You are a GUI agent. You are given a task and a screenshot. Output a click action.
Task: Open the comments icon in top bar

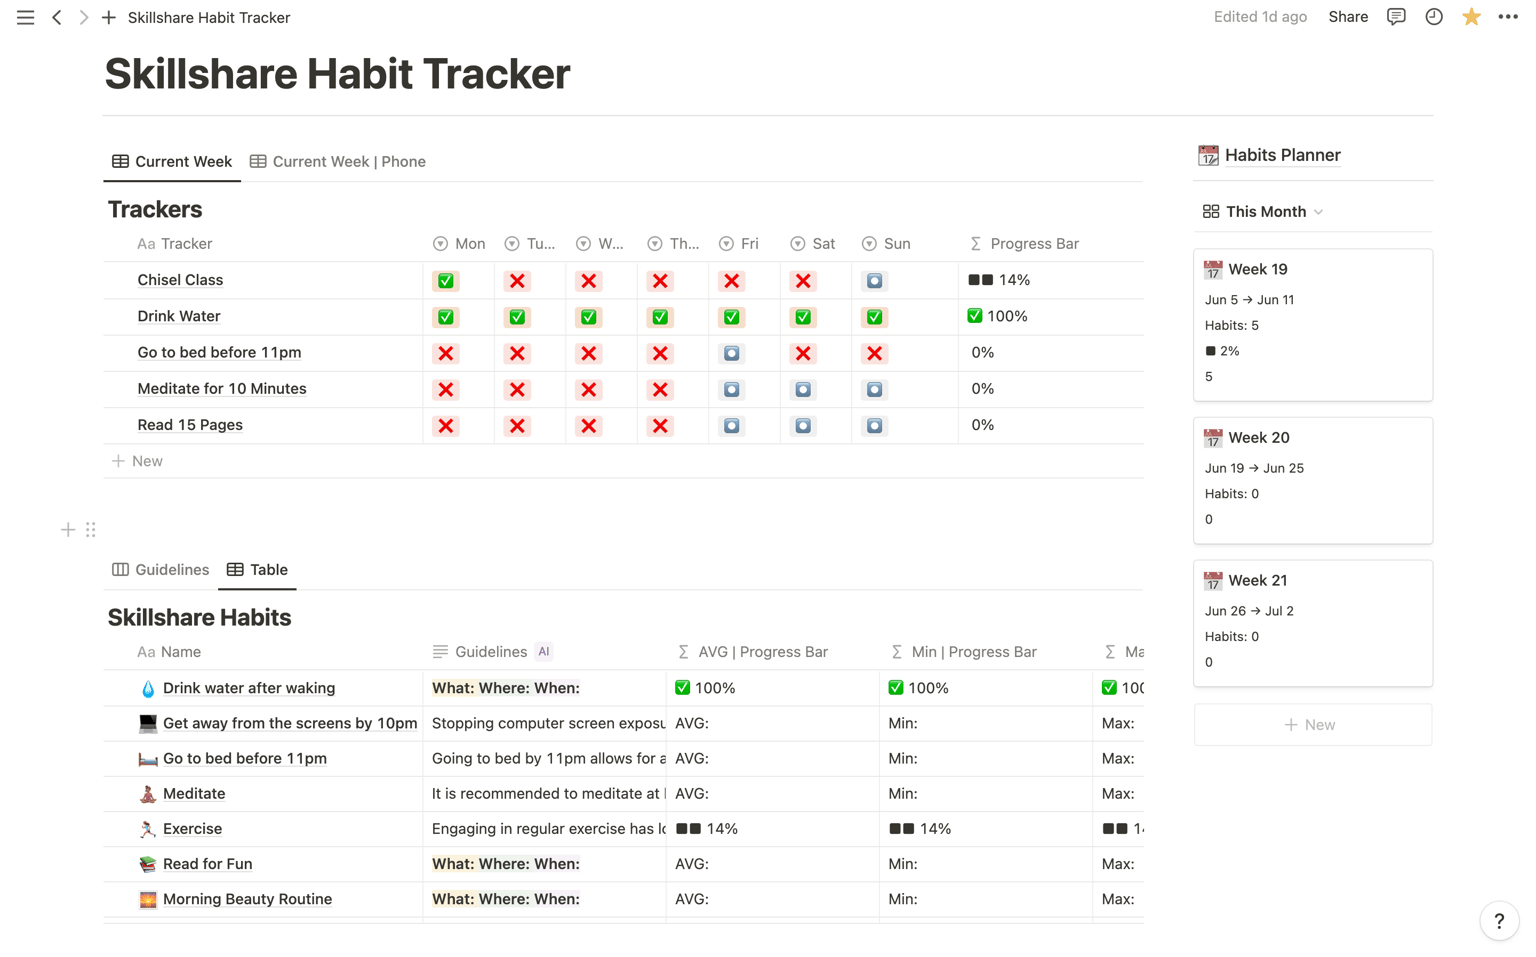coord(1396,17)
